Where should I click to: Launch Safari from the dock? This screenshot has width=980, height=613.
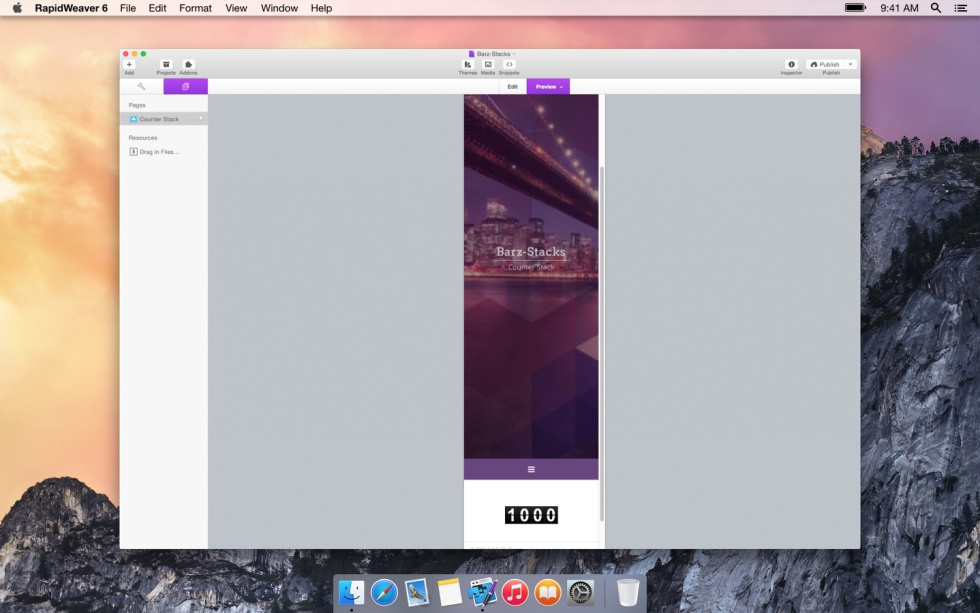[x=384, y=592]
